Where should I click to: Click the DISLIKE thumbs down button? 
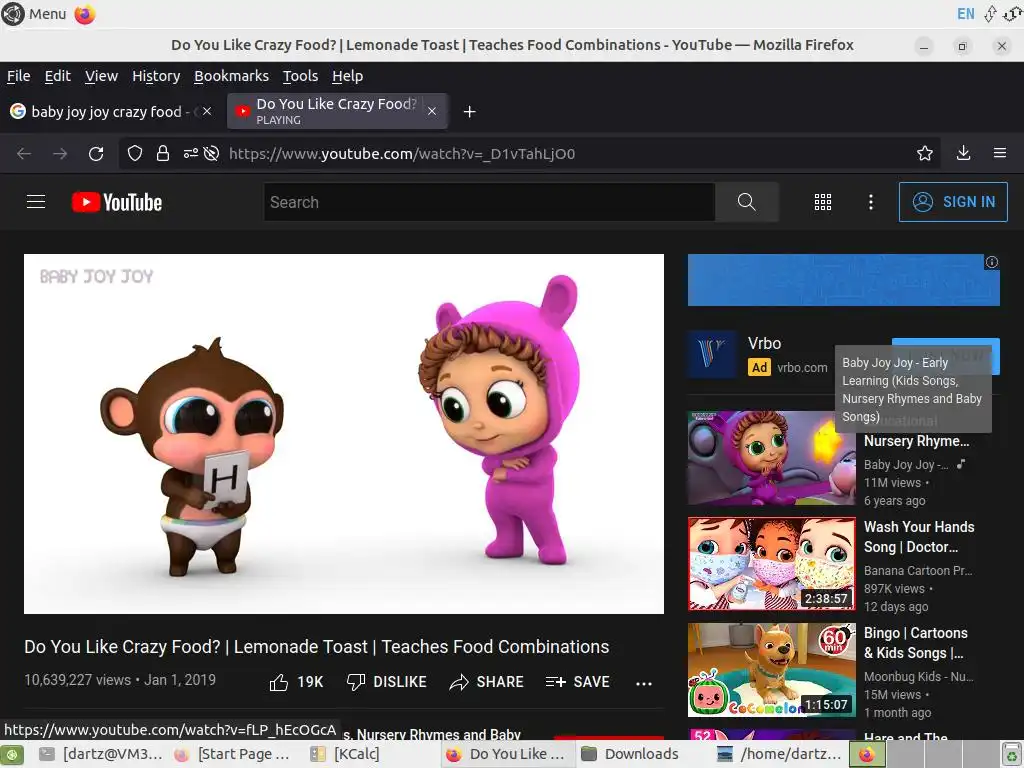[387, 682]
